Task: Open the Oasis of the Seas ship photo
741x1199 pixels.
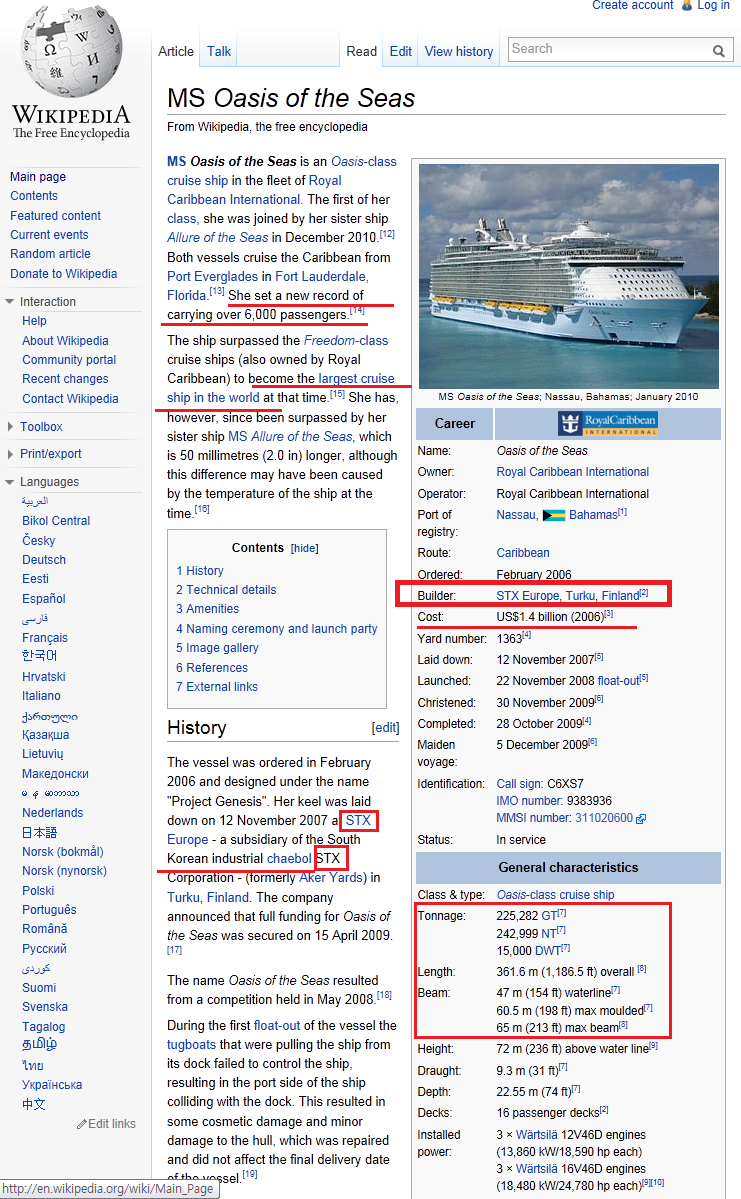Action: (x=568, y=276)
